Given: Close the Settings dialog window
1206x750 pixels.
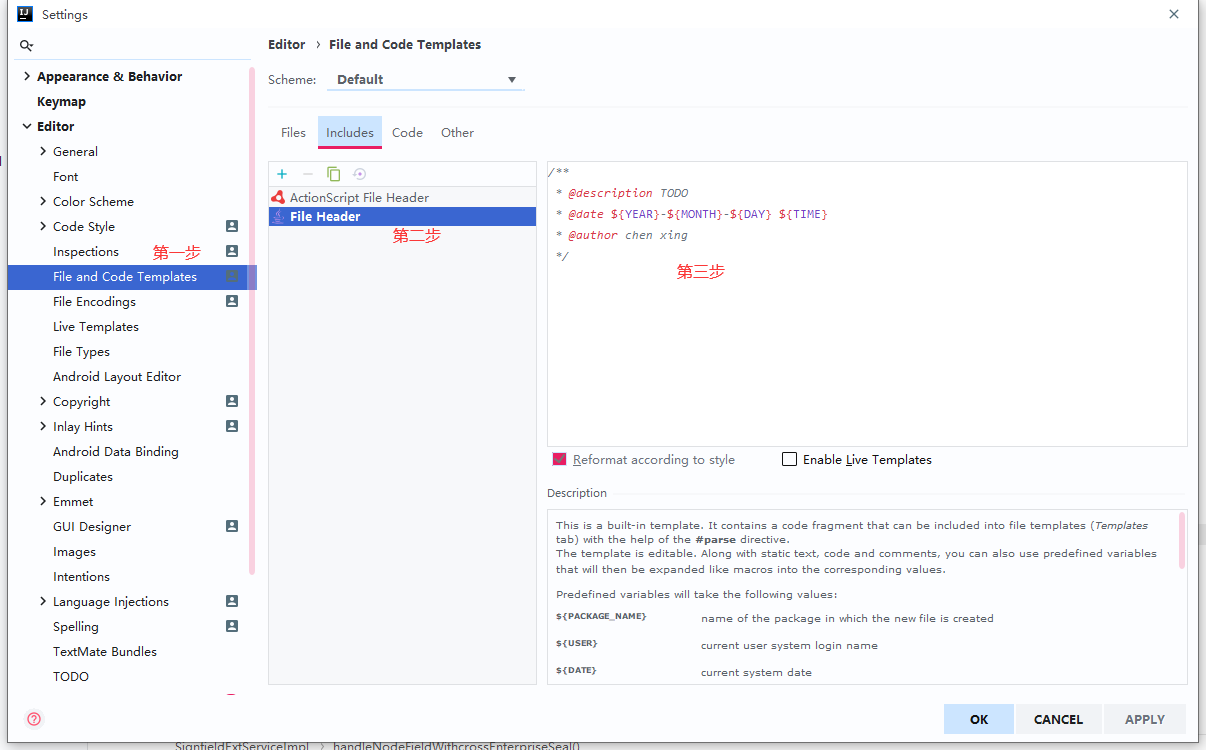Looking at the screenshot, I should pyautogui.click(x=1174, y=14).
